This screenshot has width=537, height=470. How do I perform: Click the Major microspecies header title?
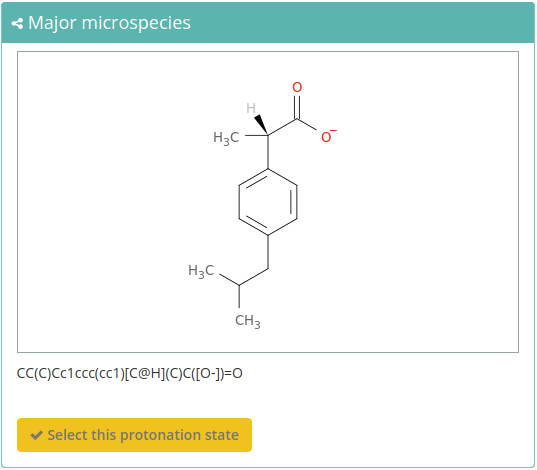109,23
